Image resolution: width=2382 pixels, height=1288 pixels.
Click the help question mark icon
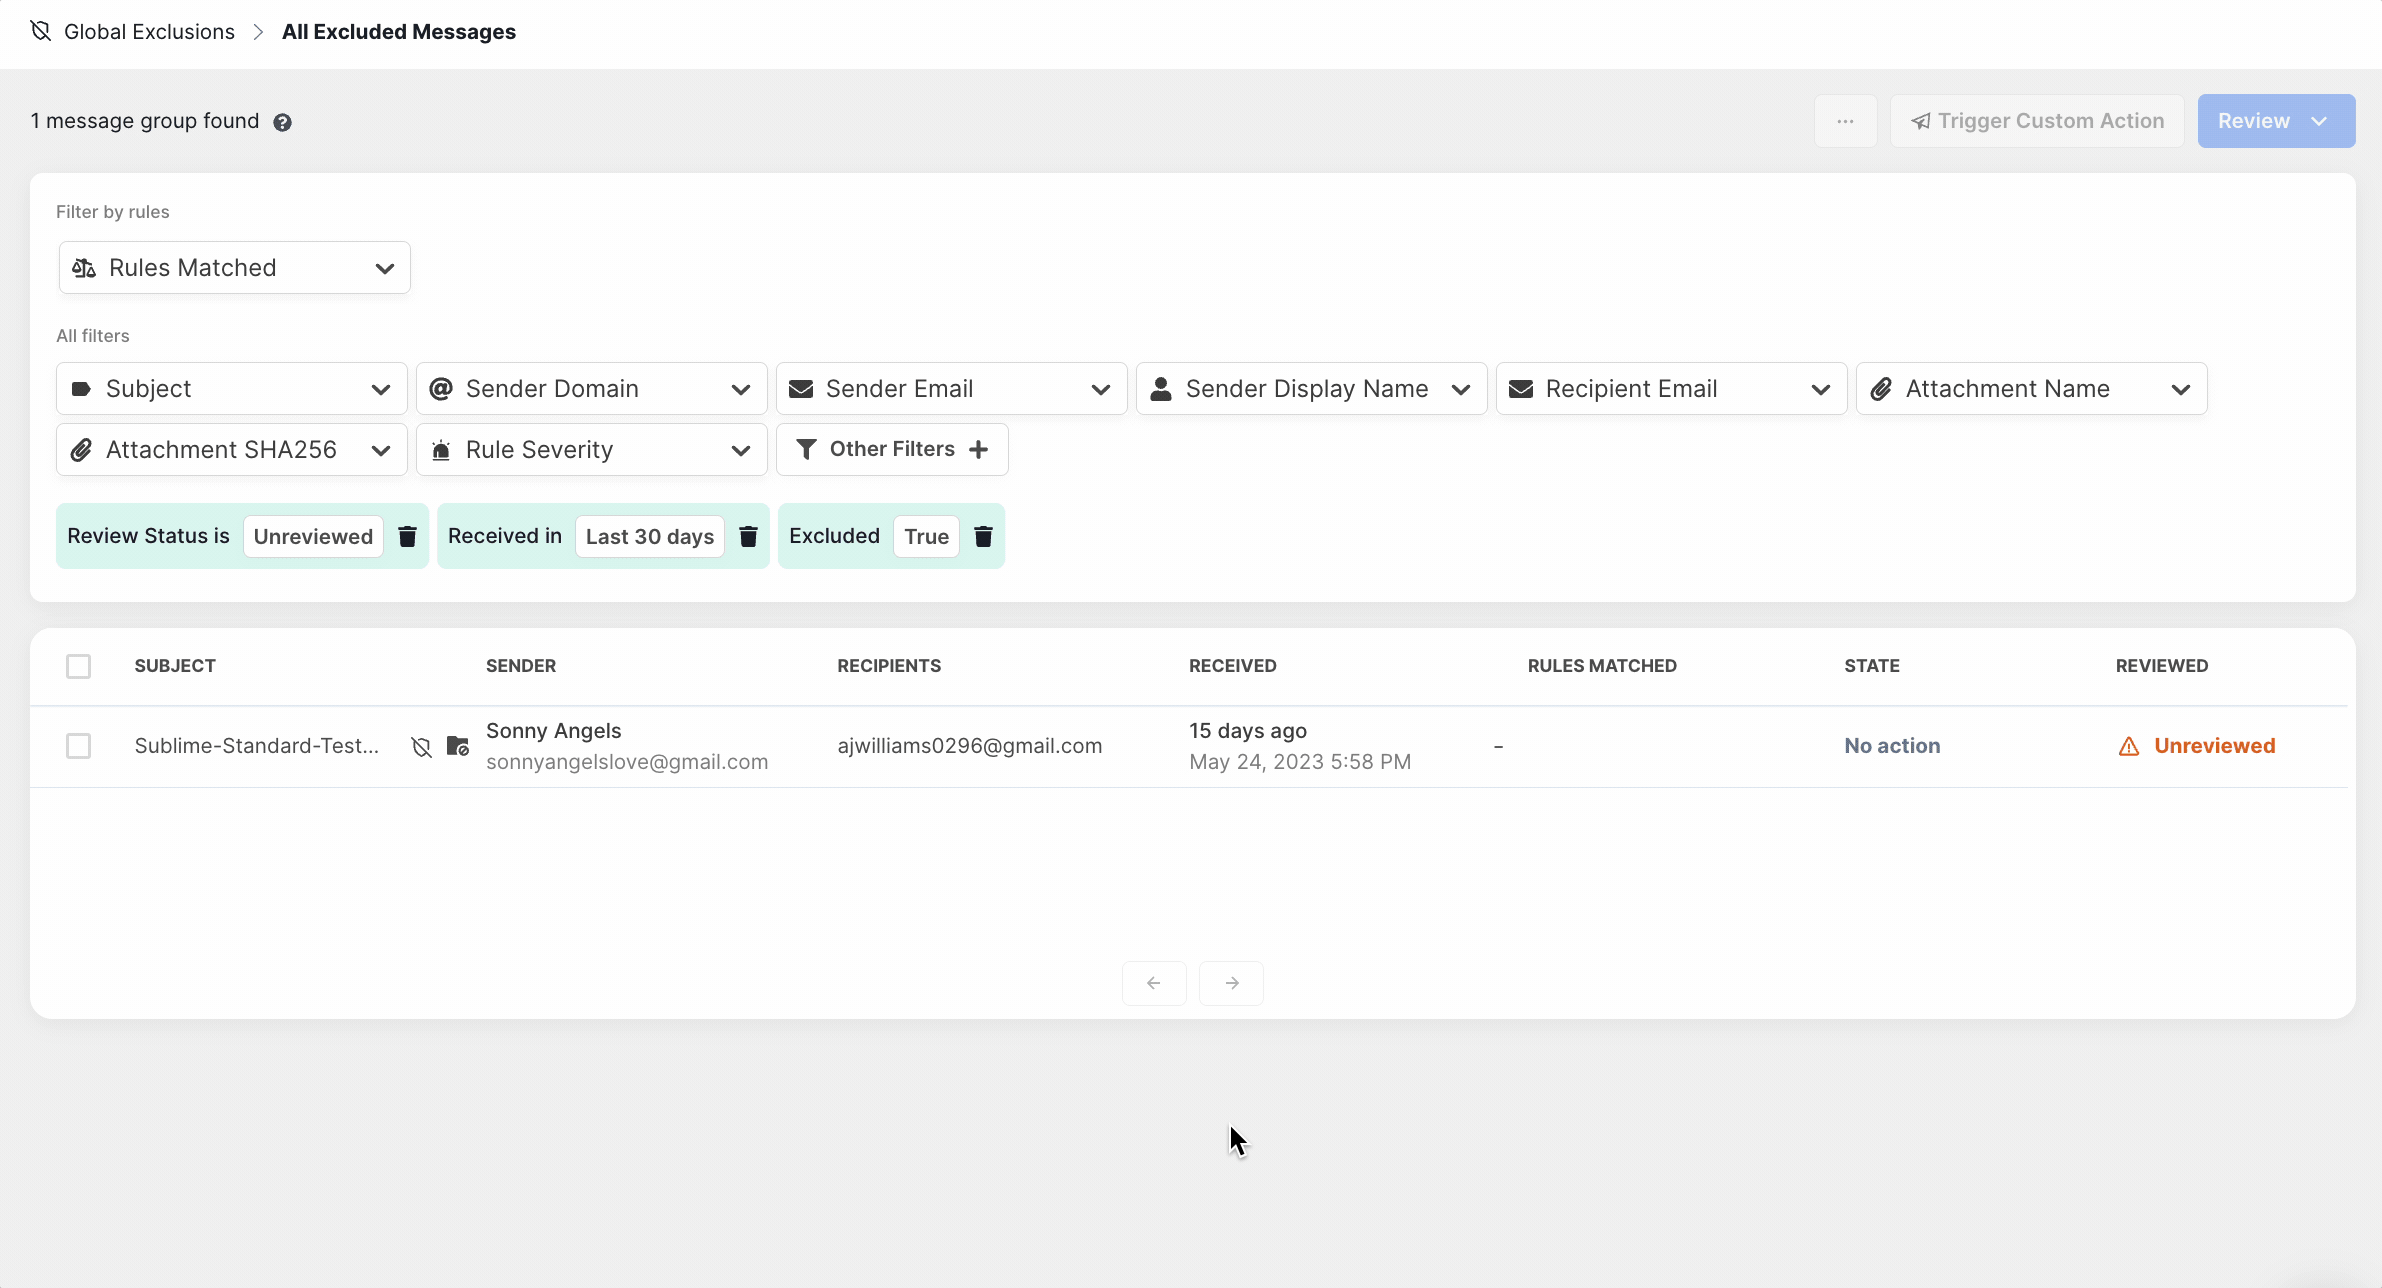(x=282, y=122)
